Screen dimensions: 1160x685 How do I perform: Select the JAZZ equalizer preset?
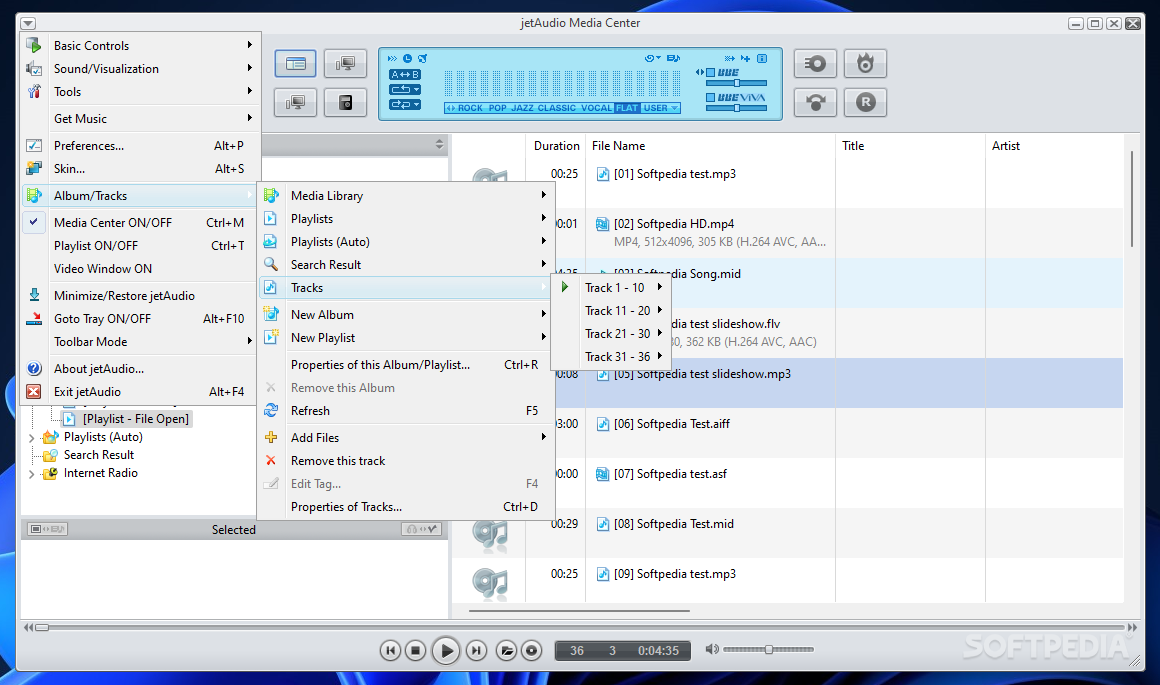522,108
